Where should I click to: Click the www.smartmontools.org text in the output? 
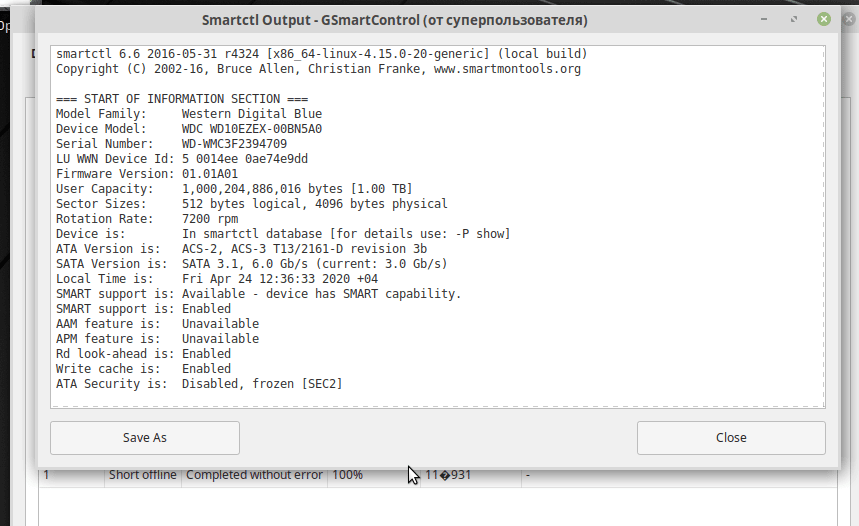[x=507, y=69]
